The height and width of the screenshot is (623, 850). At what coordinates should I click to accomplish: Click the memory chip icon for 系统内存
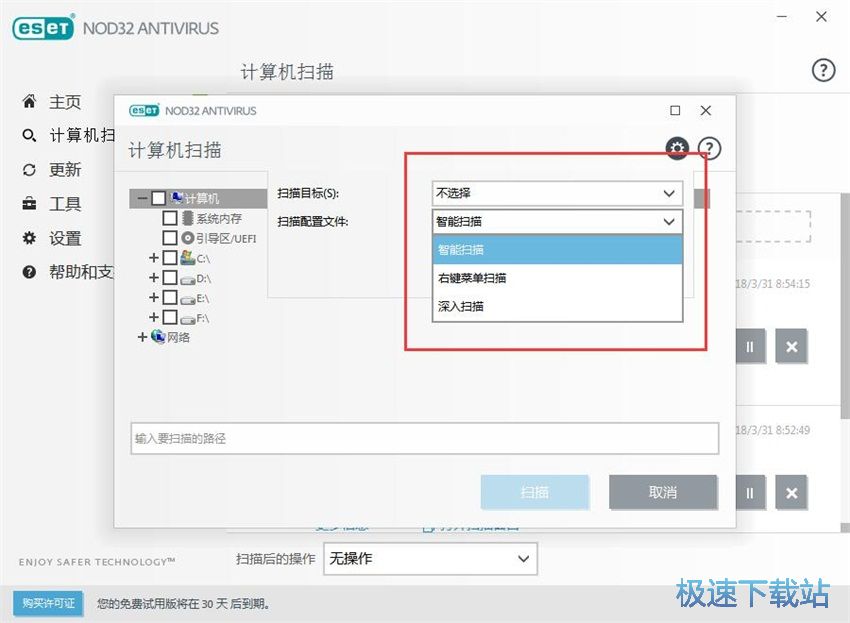[188, 218]
